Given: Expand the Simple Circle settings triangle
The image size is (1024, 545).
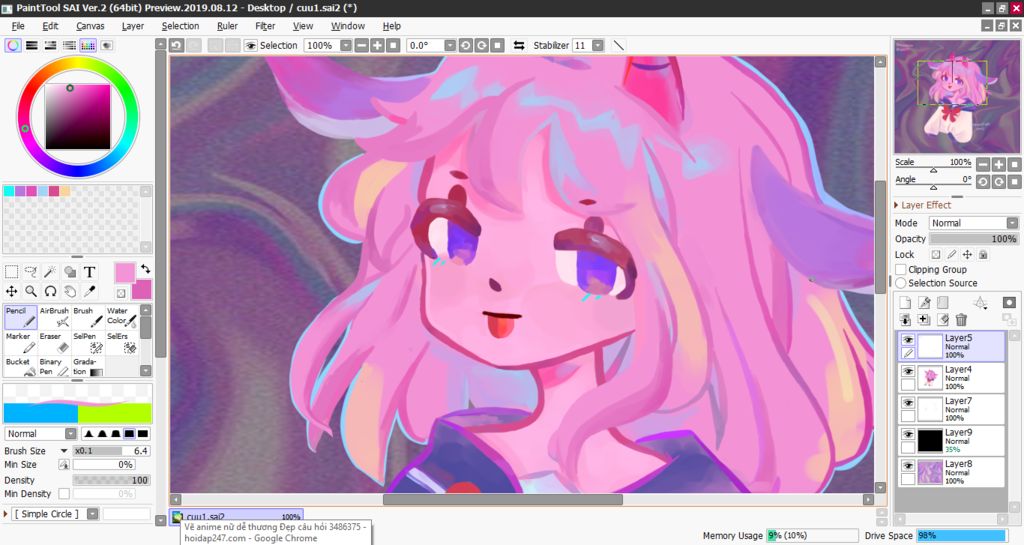Looking at the screenshot, I should [x=6, y=514].
